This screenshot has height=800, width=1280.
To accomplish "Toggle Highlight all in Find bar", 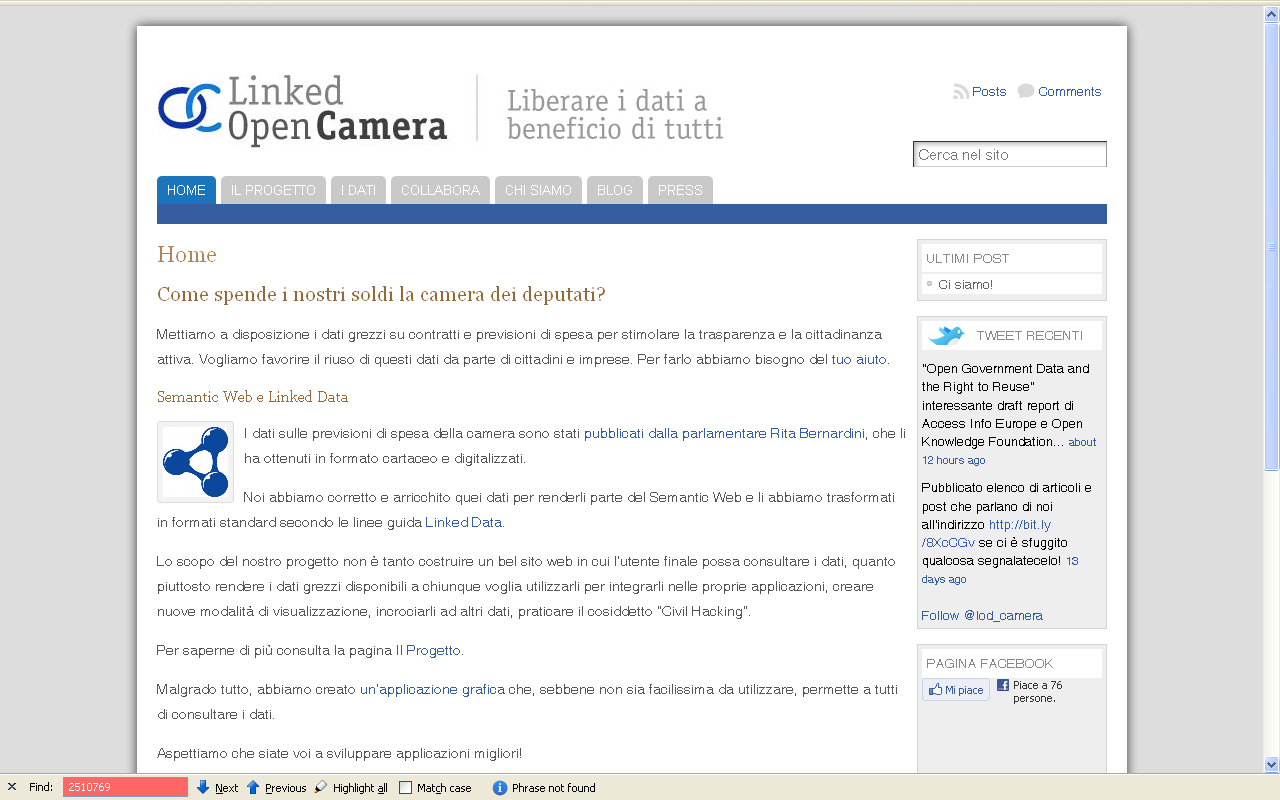I will (x=351, y=788).
